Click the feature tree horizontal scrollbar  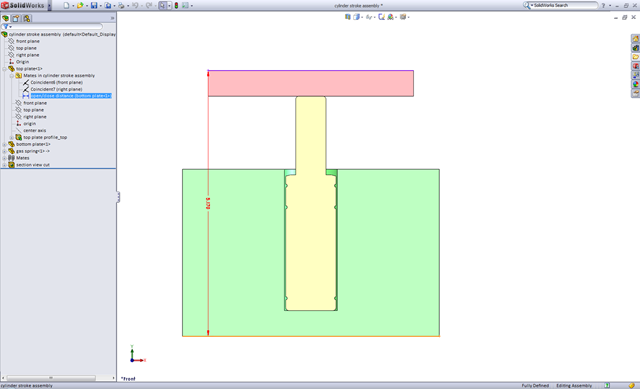pyautogui.click(x=51, y=378)
